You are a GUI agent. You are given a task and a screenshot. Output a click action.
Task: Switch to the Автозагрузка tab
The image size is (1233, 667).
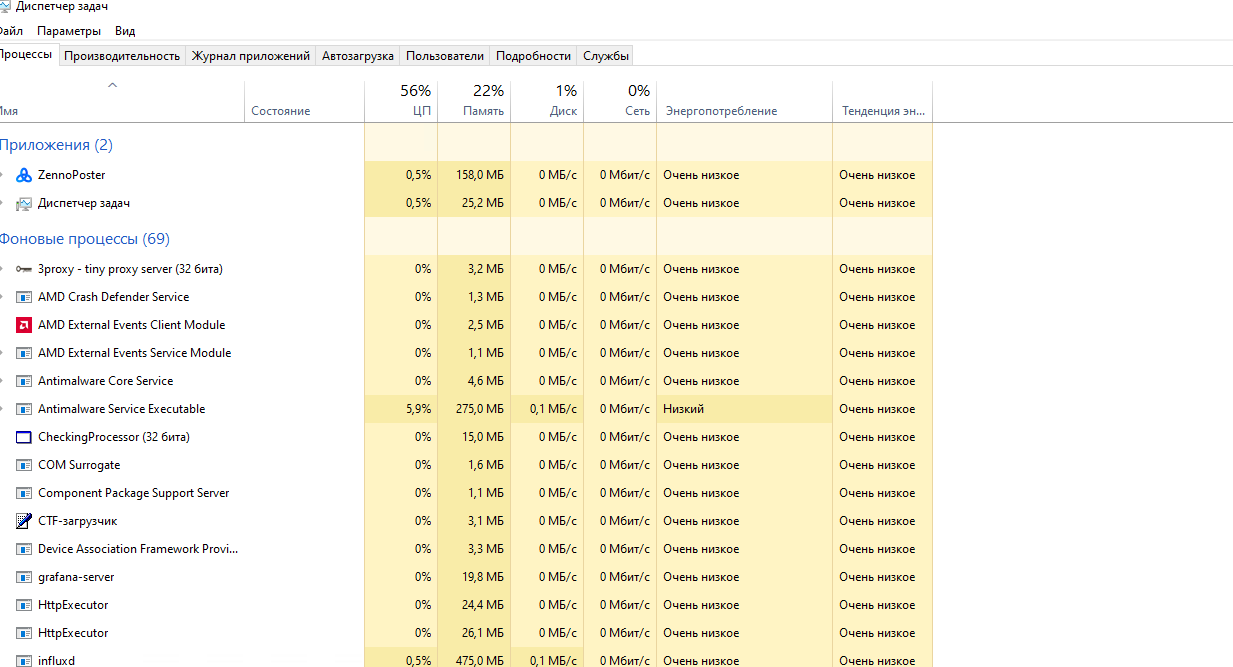358,56
